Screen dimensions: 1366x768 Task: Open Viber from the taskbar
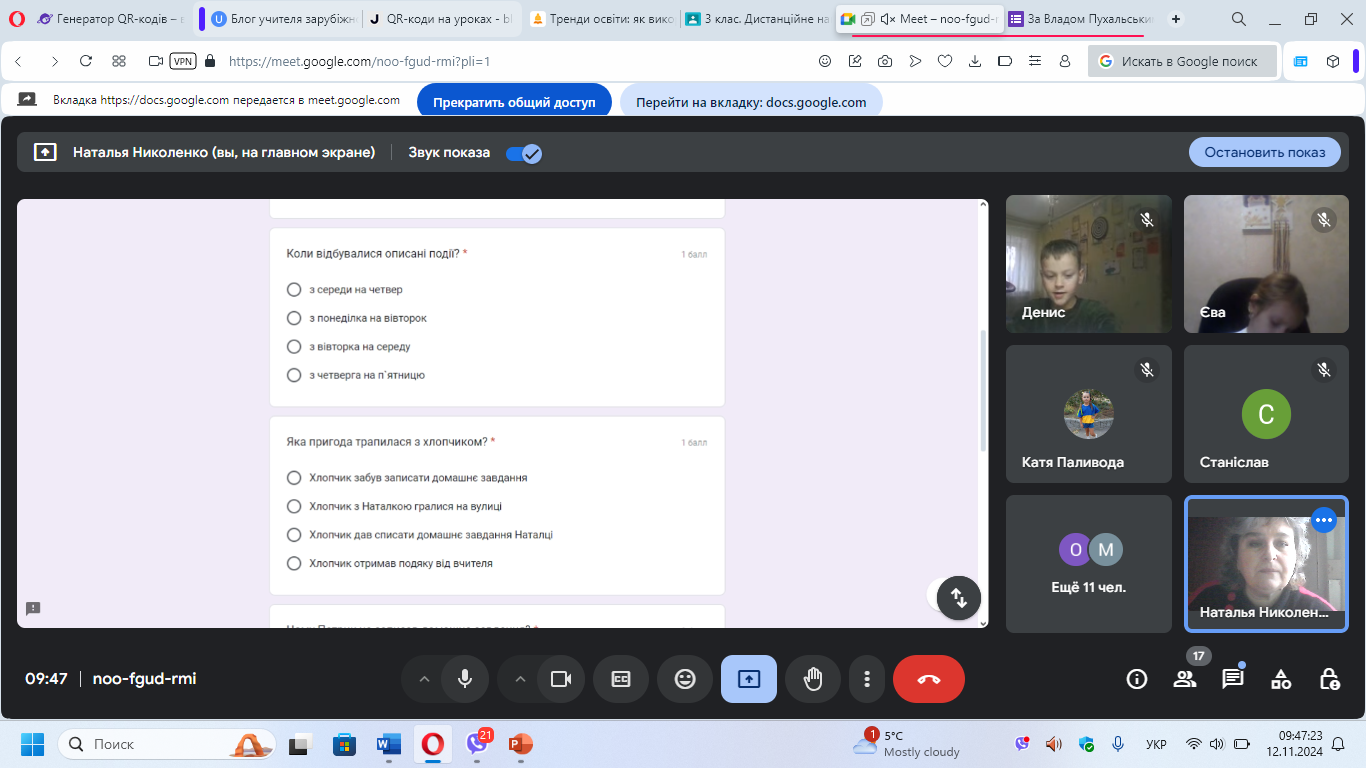coord(477,744)
